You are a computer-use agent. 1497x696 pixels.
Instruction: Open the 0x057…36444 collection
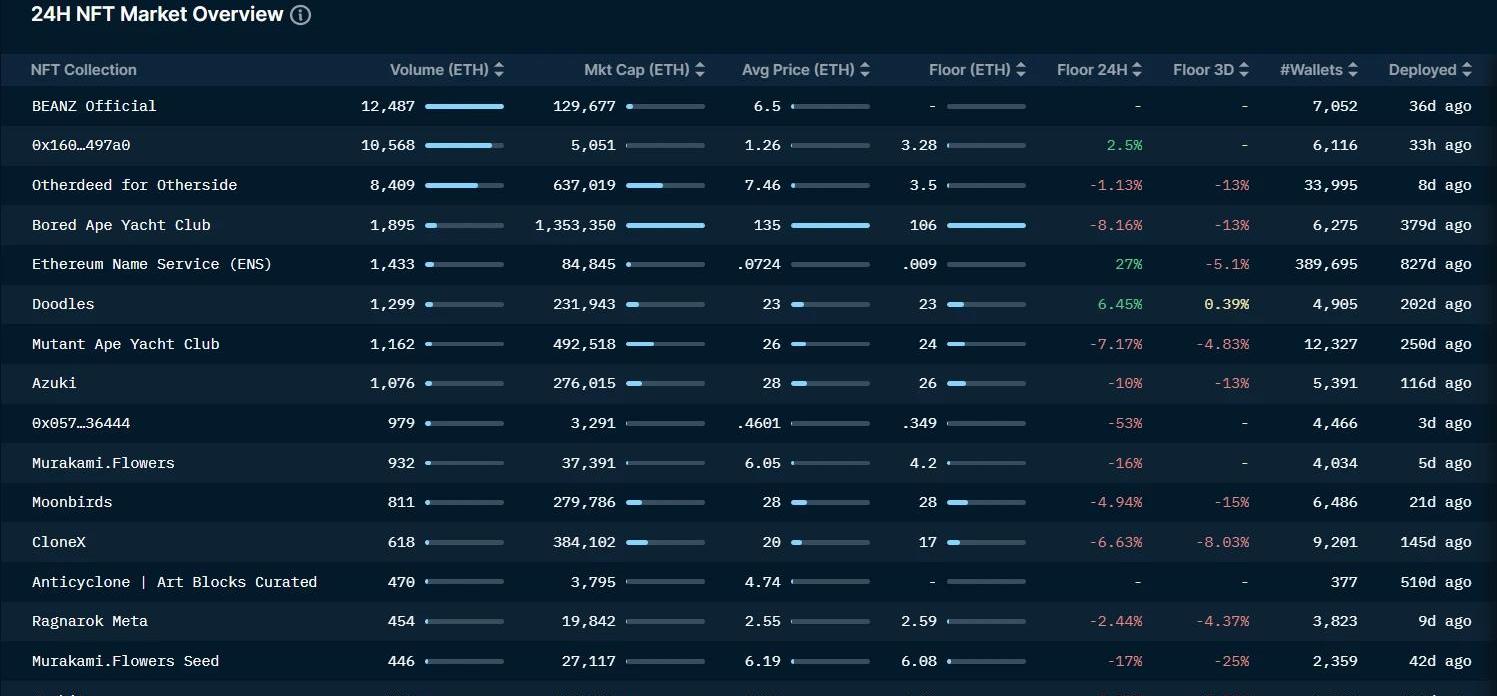coord(81,423)
